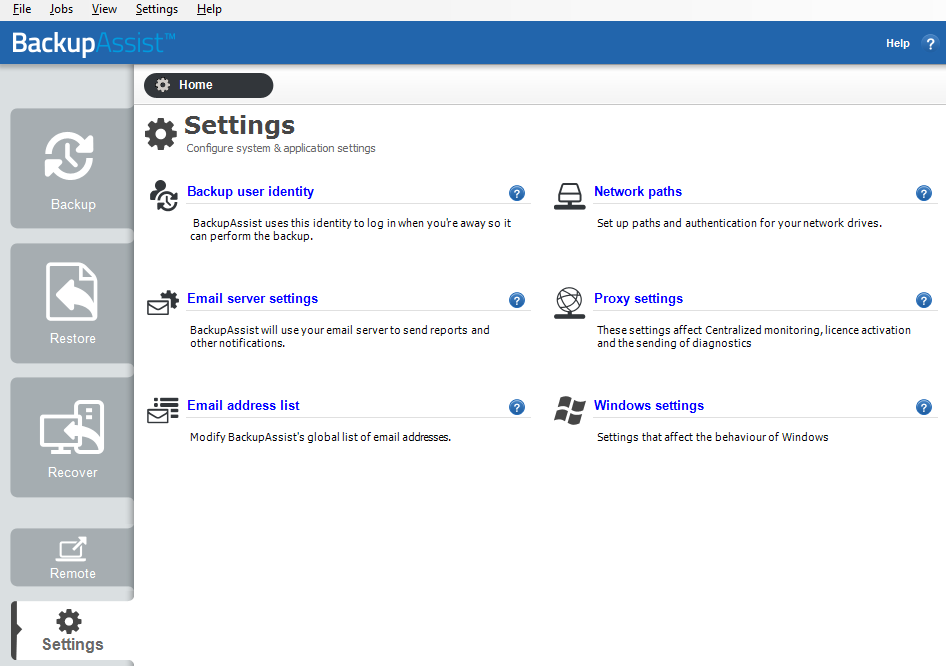This screenshot has height=666, width=946.
Task: Click the Backup user identity icon
Action: 163,195
